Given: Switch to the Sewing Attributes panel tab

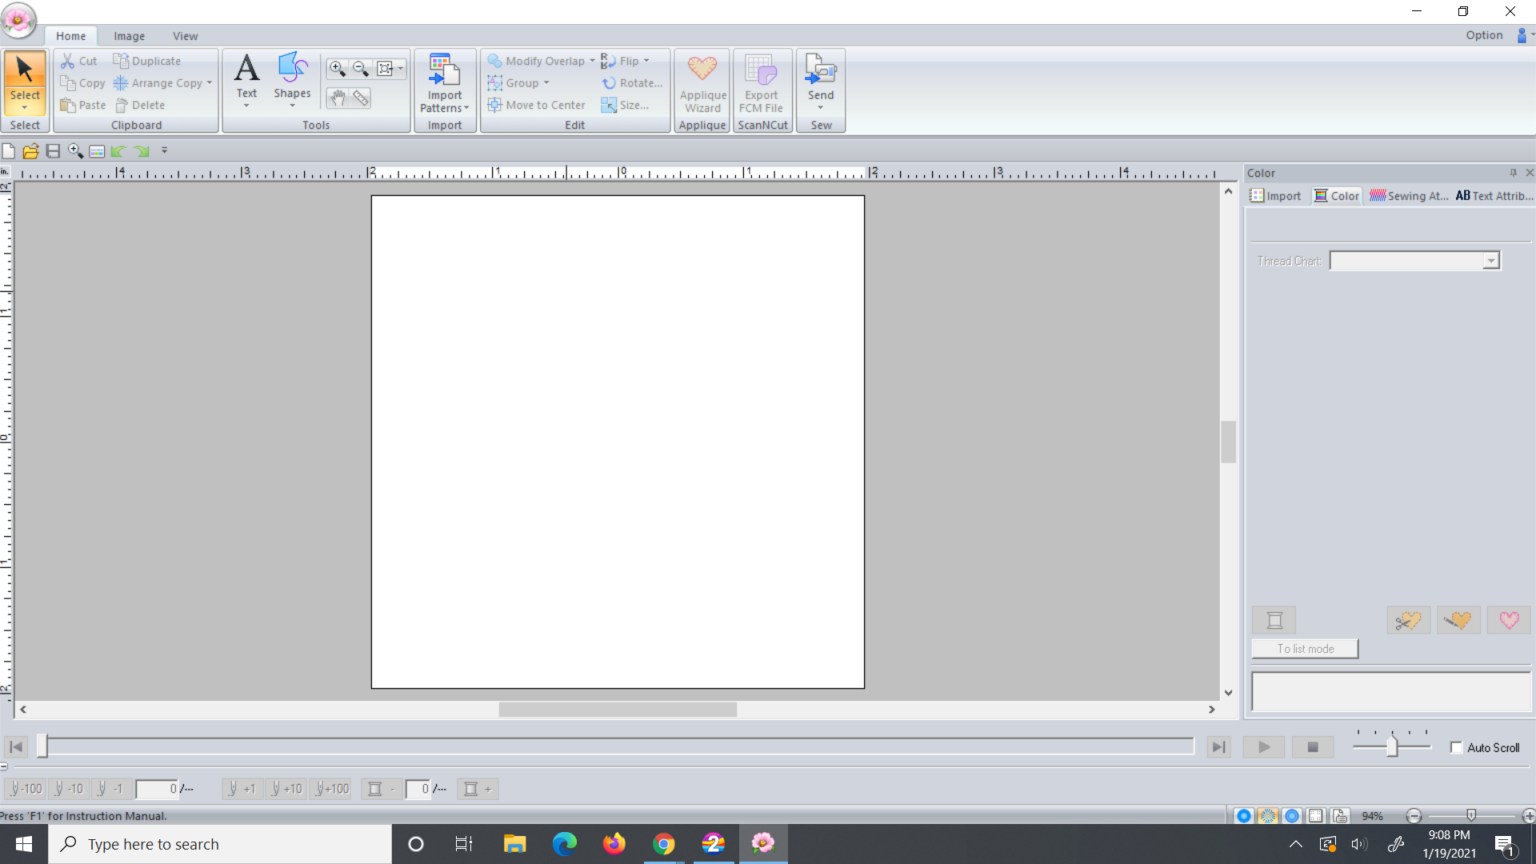Looking at the screenshot, I should click(1408, 196).
